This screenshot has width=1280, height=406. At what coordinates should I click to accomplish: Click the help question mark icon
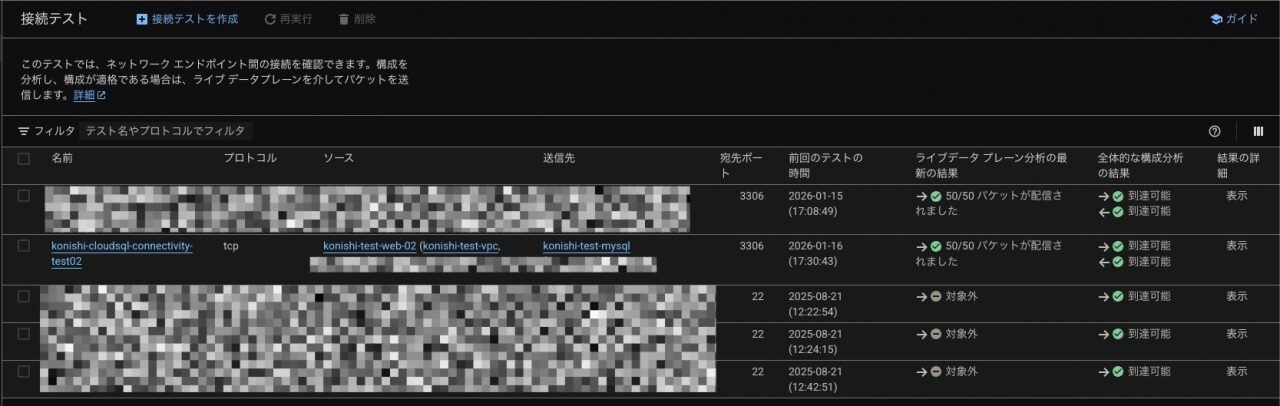tap(1215, 131)
